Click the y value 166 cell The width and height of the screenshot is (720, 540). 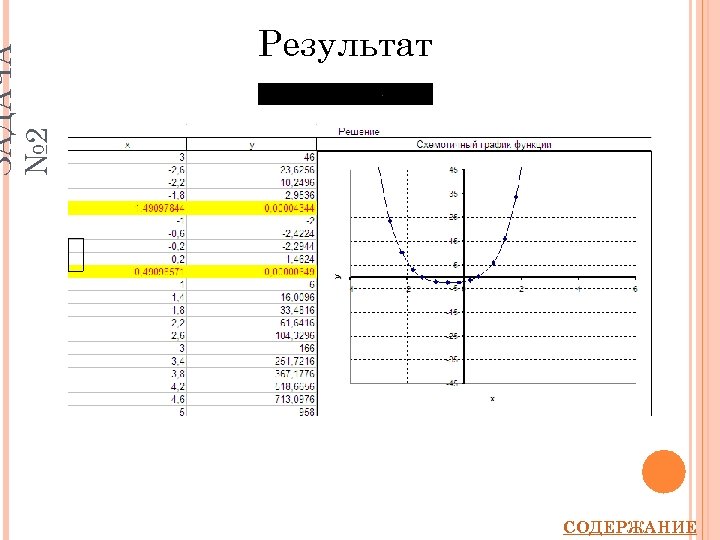[x=252, y=348]
